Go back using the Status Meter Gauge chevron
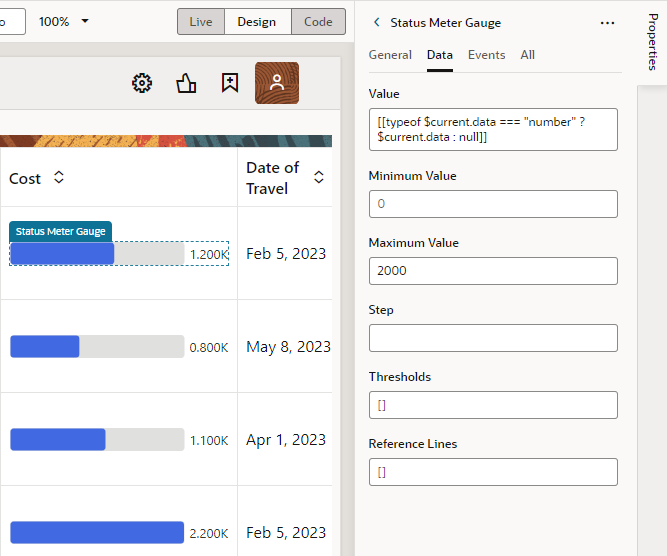Image resolution: width=667 pixels, height=556 pixels. 376,22
